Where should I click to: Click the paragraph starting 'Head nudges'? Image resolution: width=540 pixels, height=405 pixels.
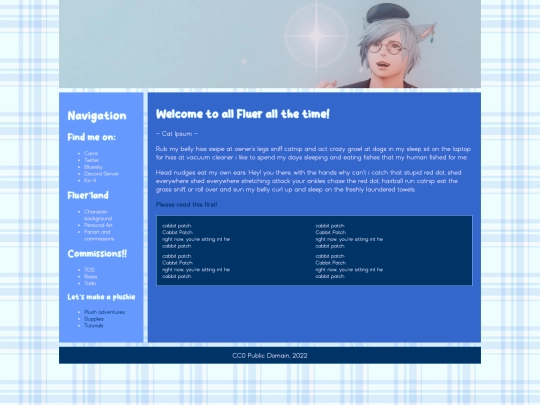pyautogui.click(x=308, y=181)
